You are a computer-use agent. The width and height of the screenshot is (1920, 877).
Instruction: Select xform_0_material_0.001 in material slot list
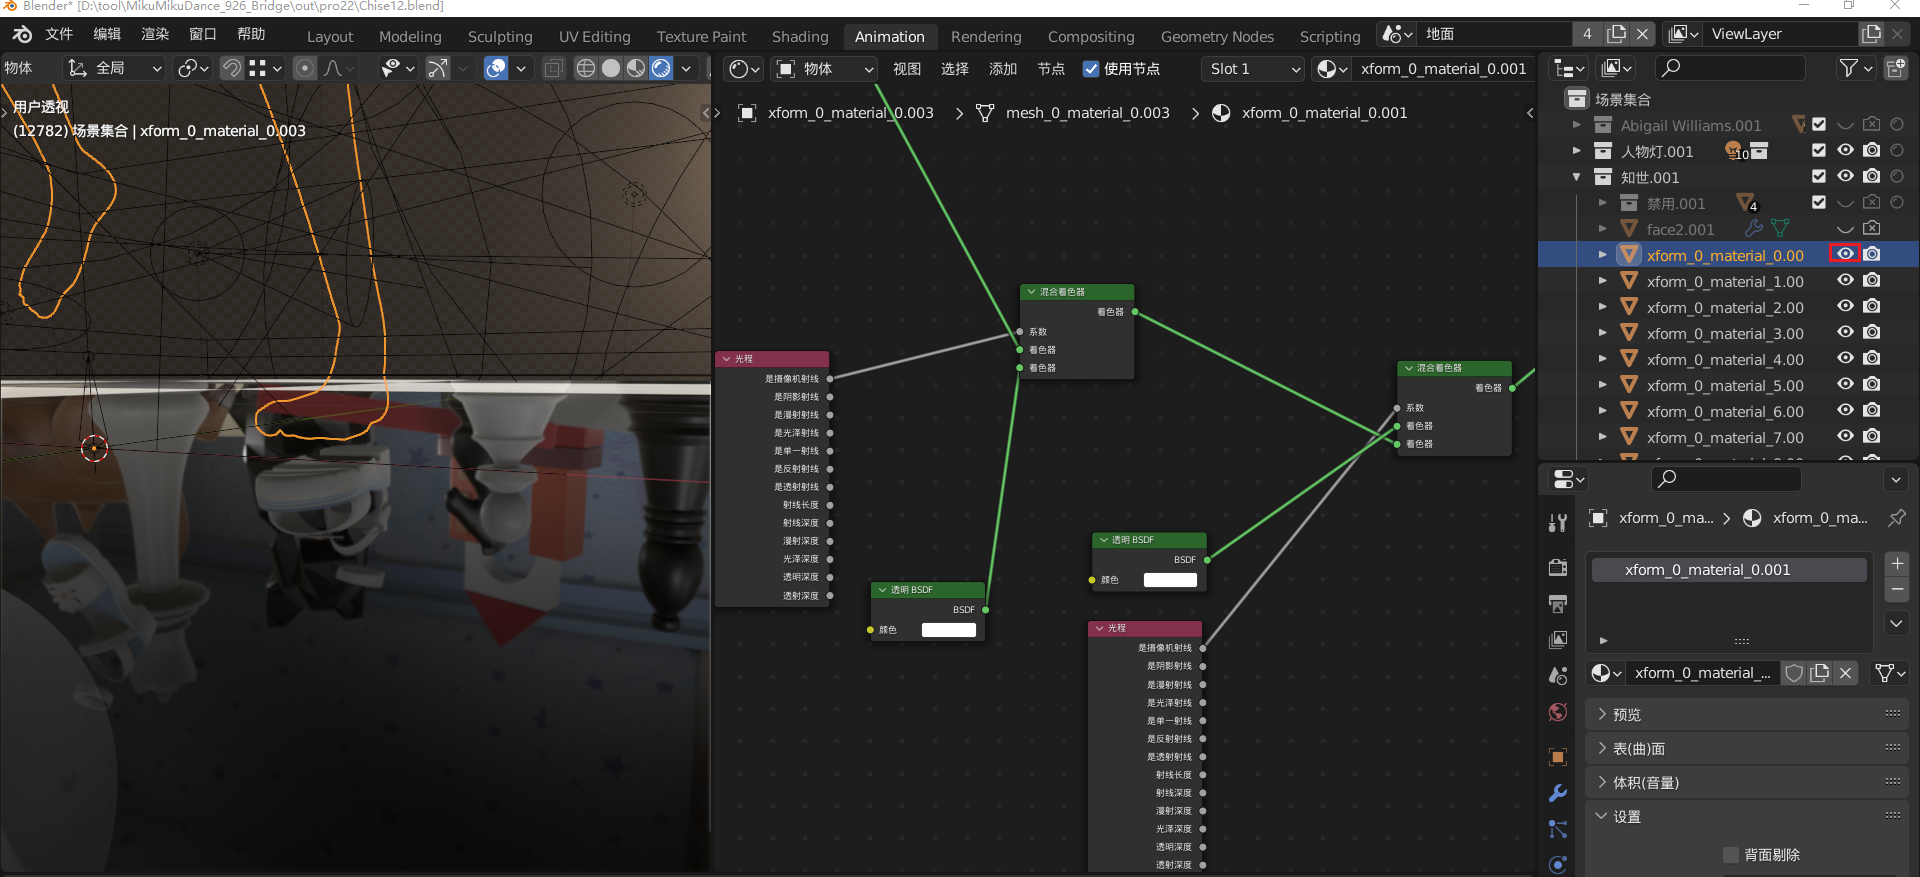pyautogui.click(x=1729, y=570)
